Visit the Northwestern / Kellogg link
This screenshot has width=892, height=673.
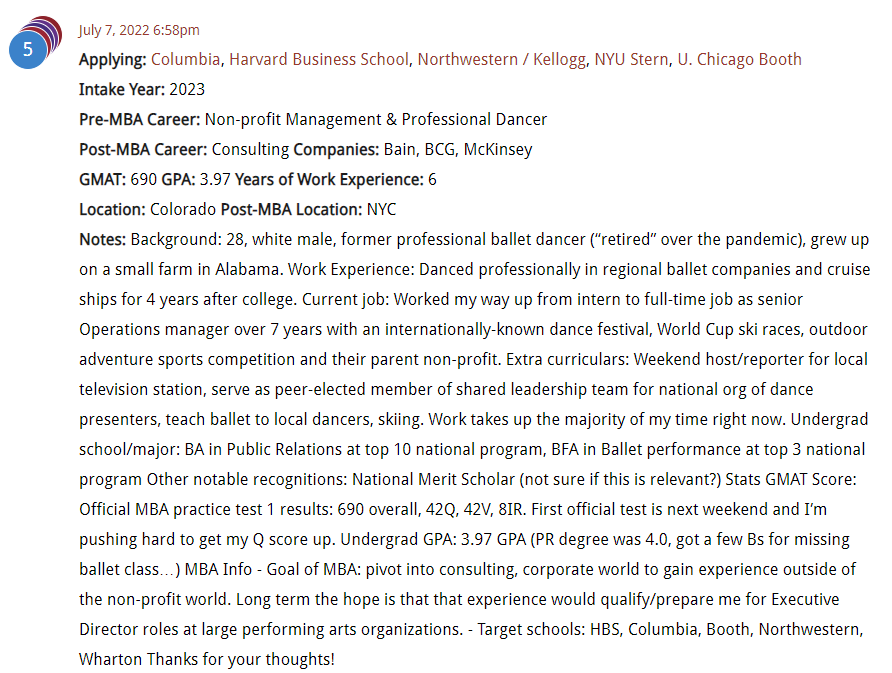502,59
